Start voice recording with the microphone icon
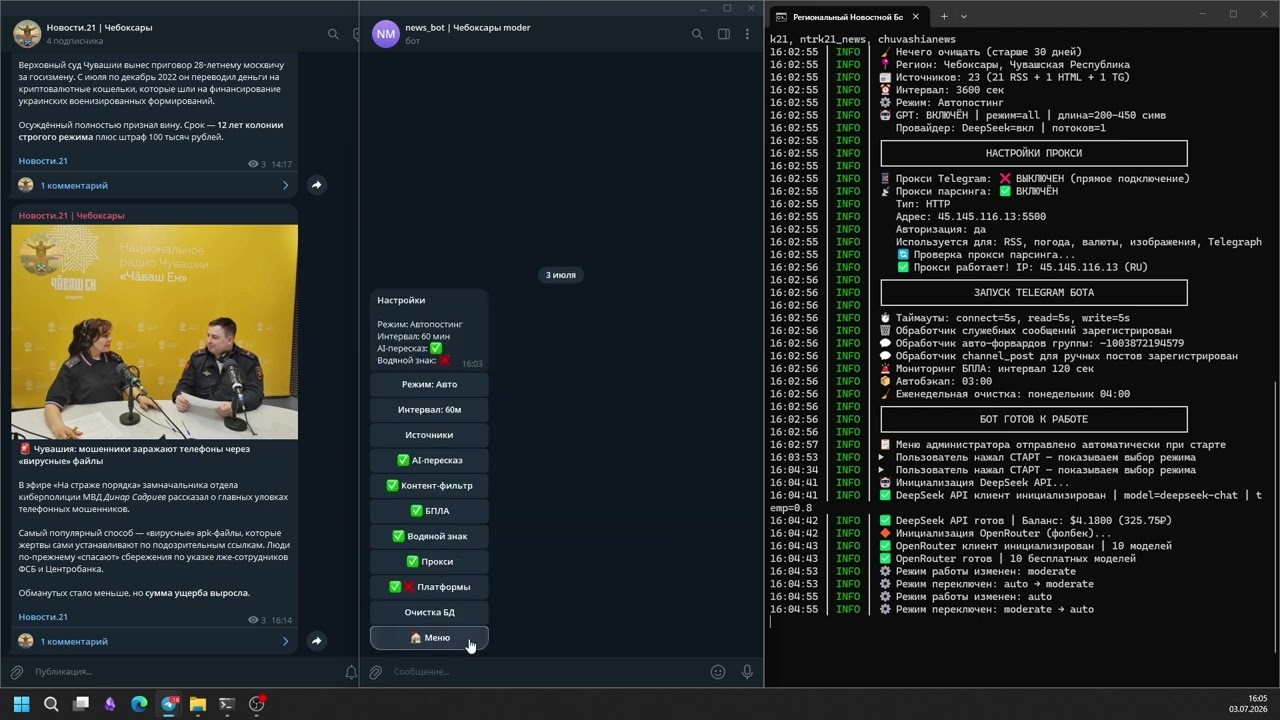The width and height of the screenshot is (1280, 720). pyautogui.click(x=747, y=672)
